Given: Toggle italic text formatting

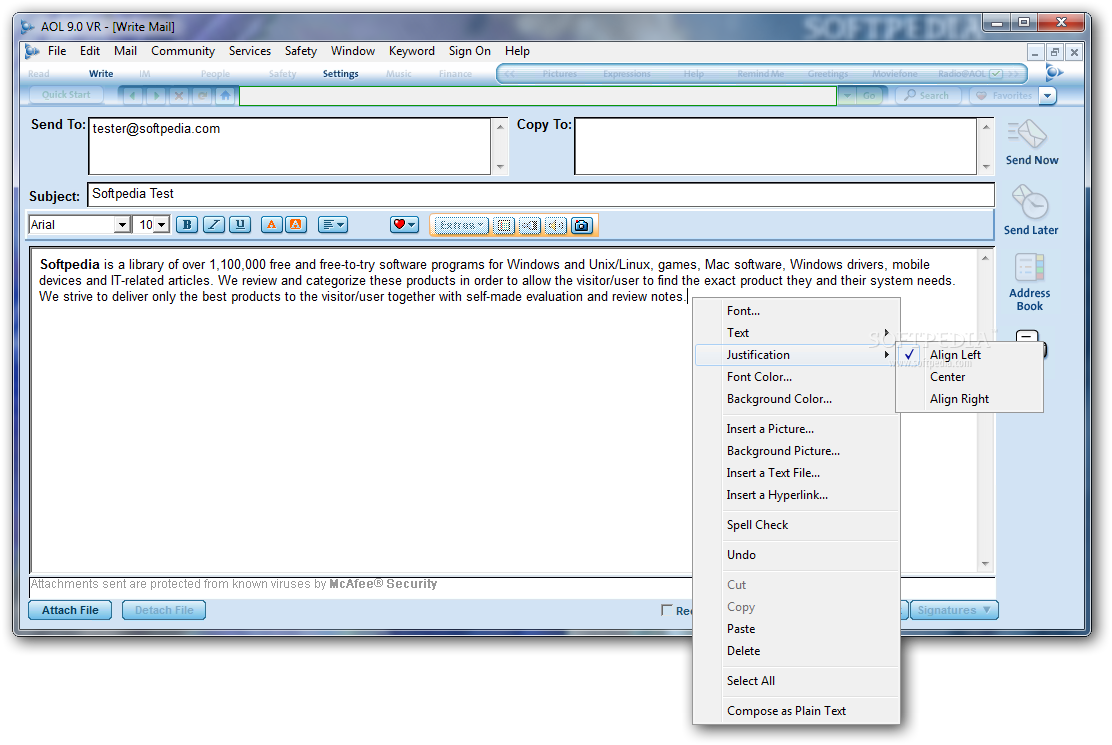Looking at the screenshot, I should pyautogui.click(x=213, y=225).
